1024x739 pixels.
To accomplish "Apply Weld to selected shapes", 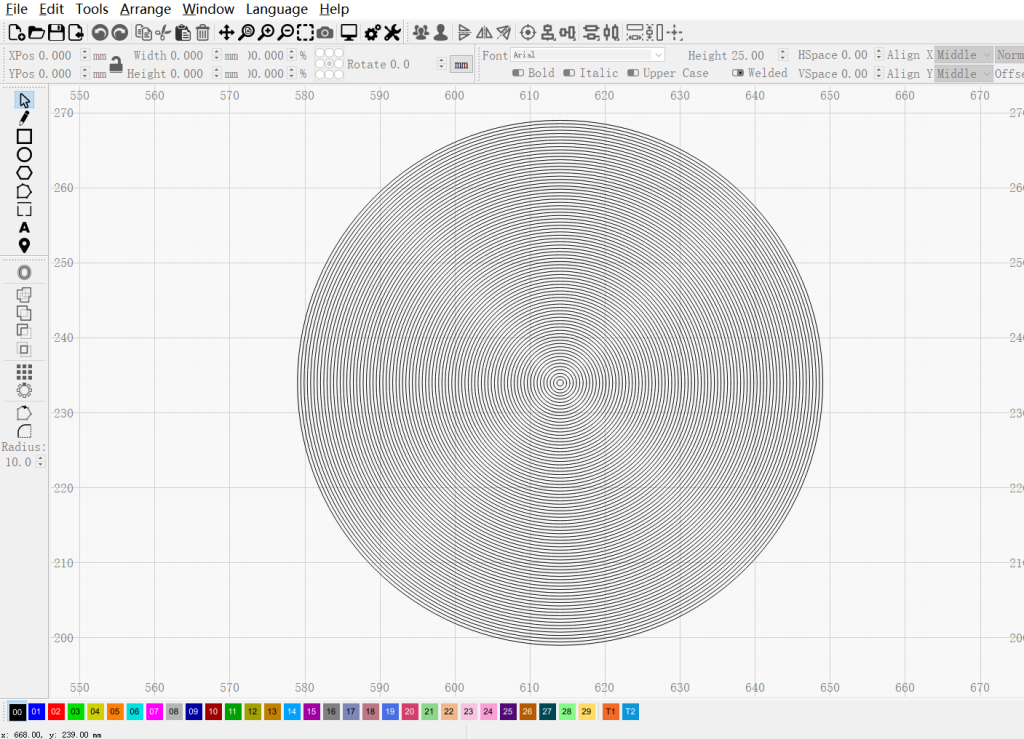I will tap(24, 295).
